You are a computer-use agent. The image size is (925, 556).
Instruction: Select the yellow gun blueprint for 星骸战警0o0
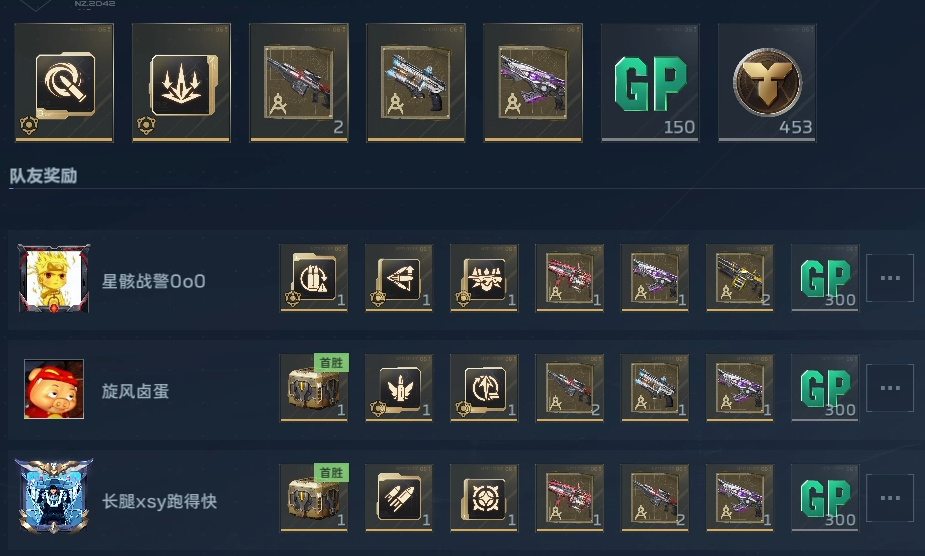pyautogui.click(x=740, y=277)
